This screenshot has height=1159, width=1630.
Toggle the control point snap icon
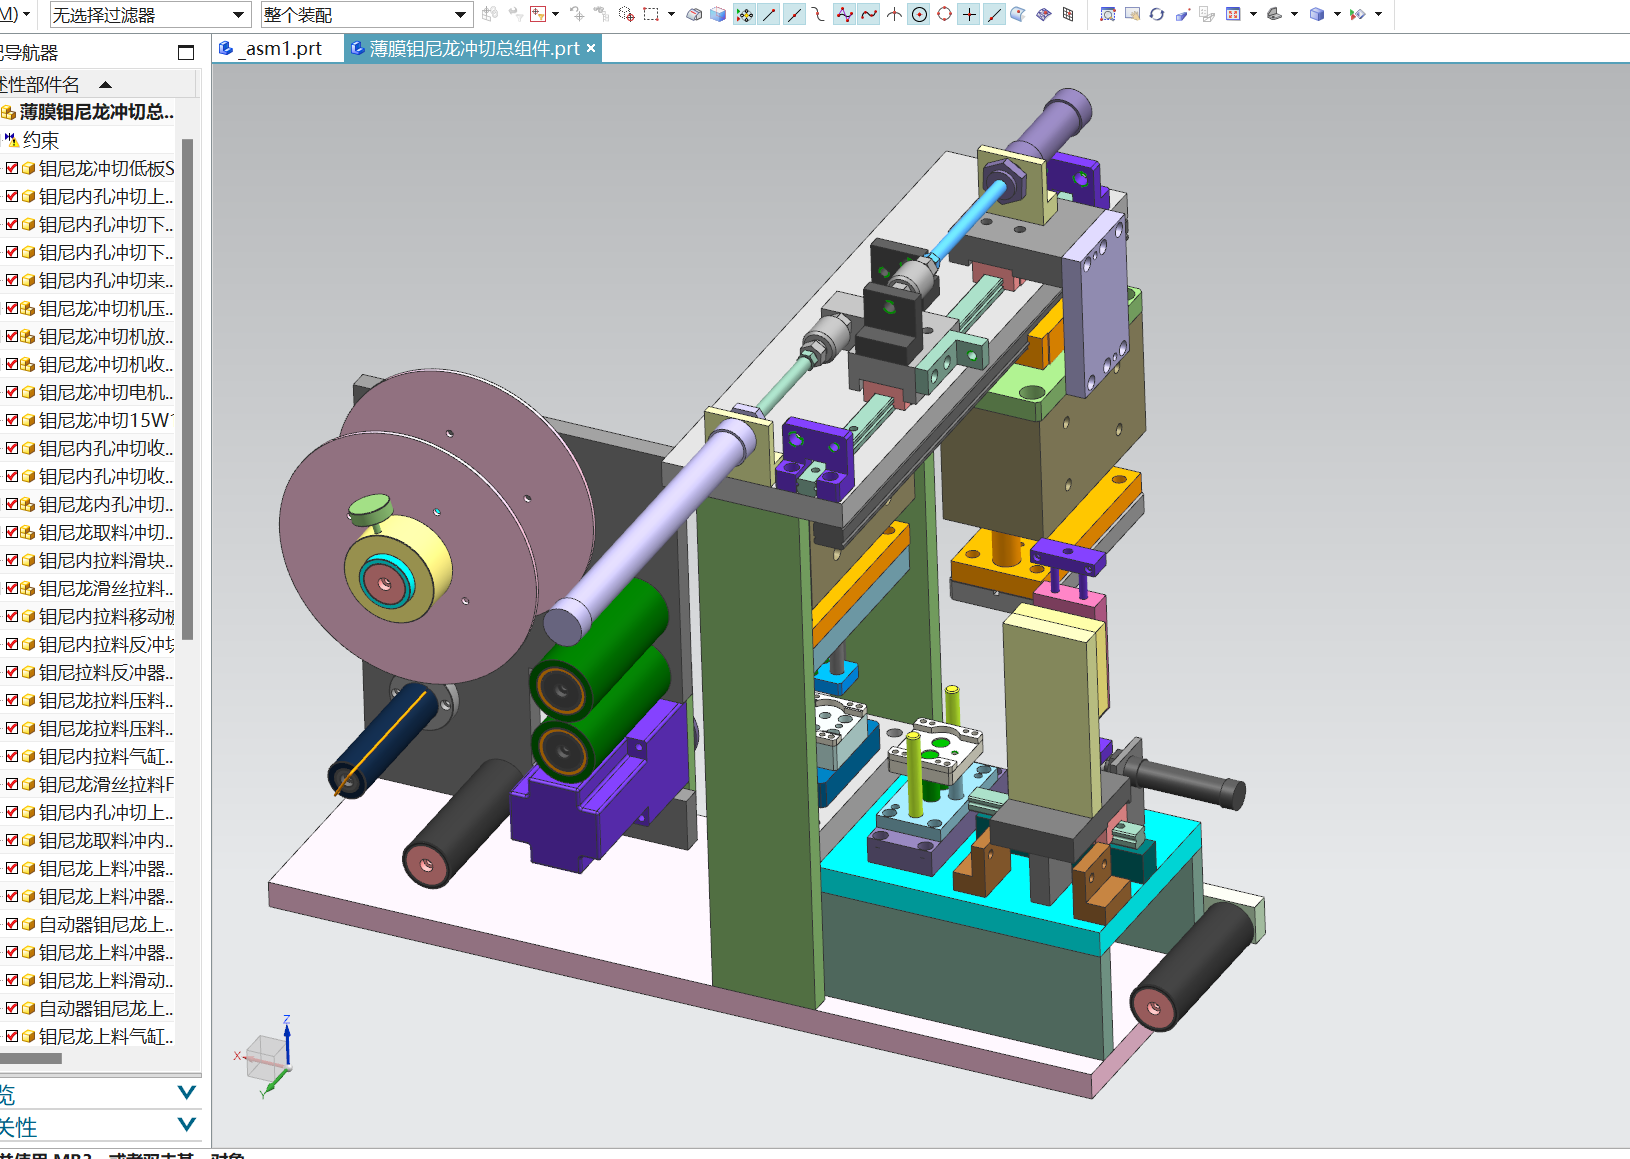(844, 14)
